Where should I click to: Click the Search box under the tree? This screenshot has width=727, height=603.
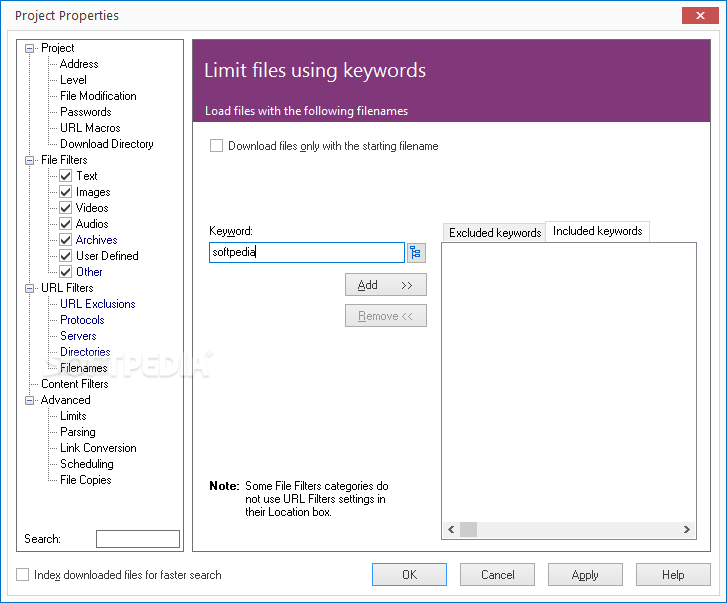pos(138,539)
